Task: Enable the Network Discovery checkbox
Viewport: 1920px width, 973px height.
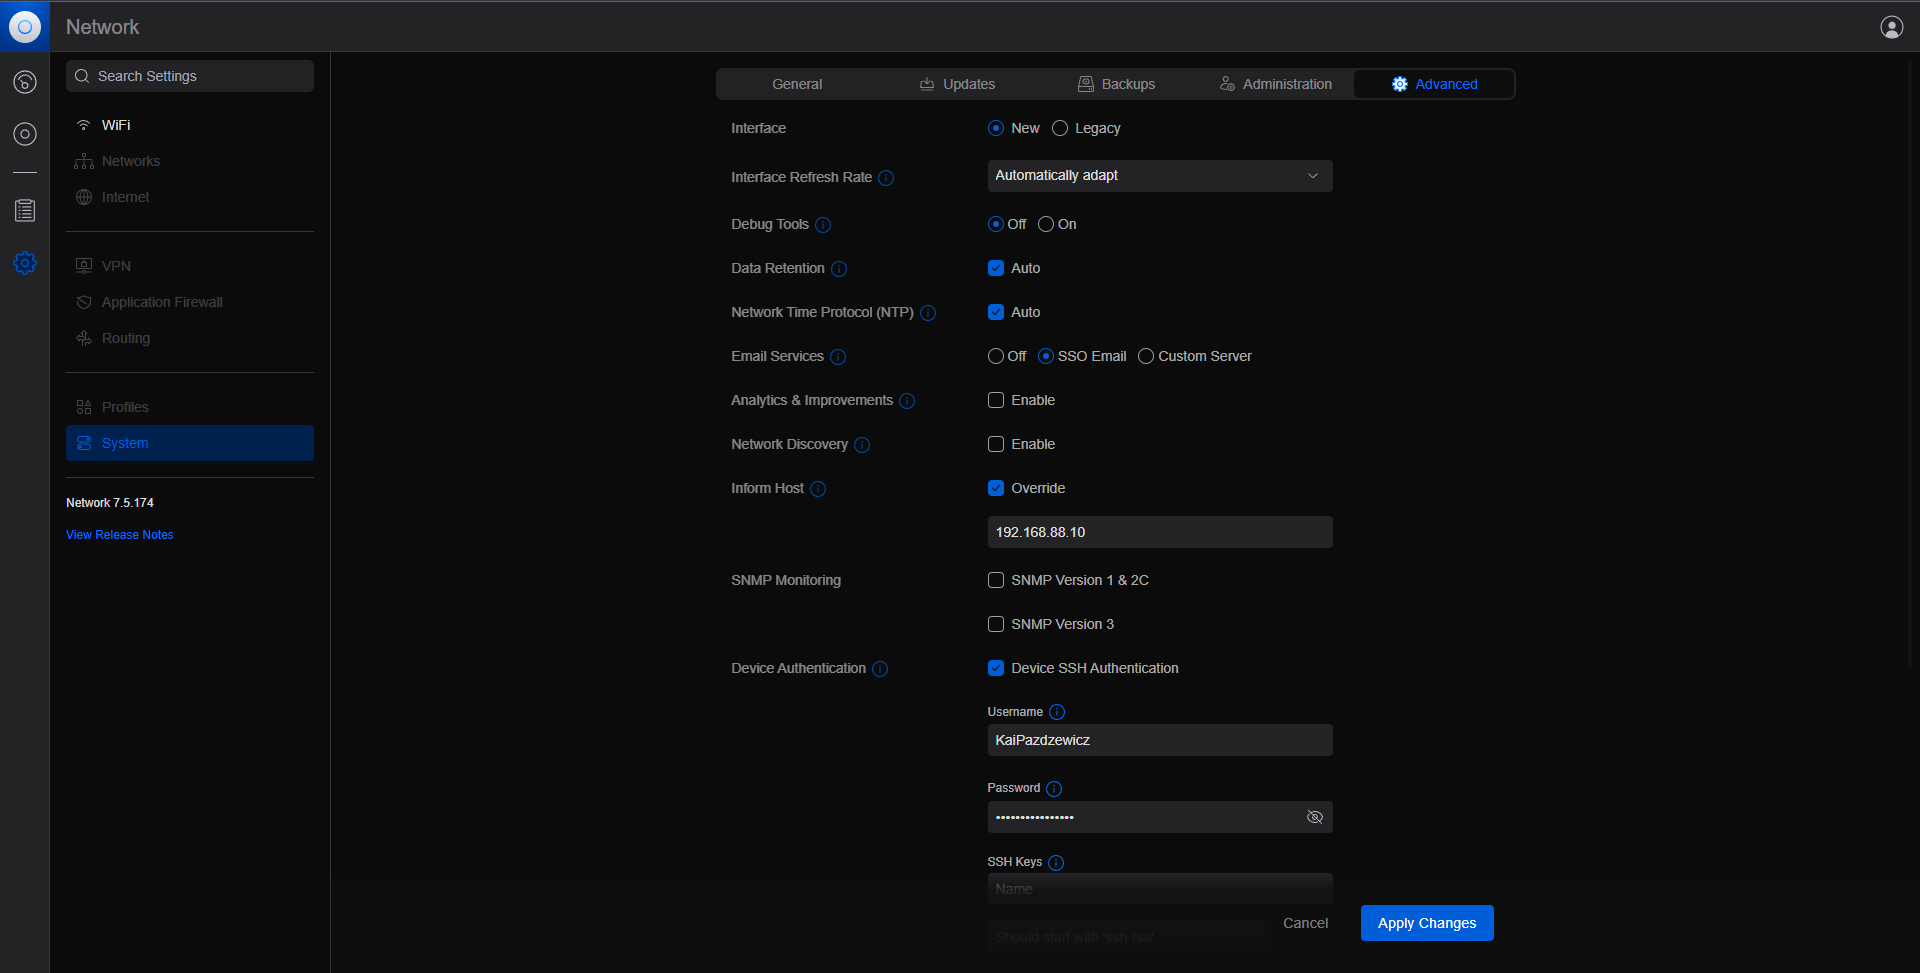Action: point(996,444)
